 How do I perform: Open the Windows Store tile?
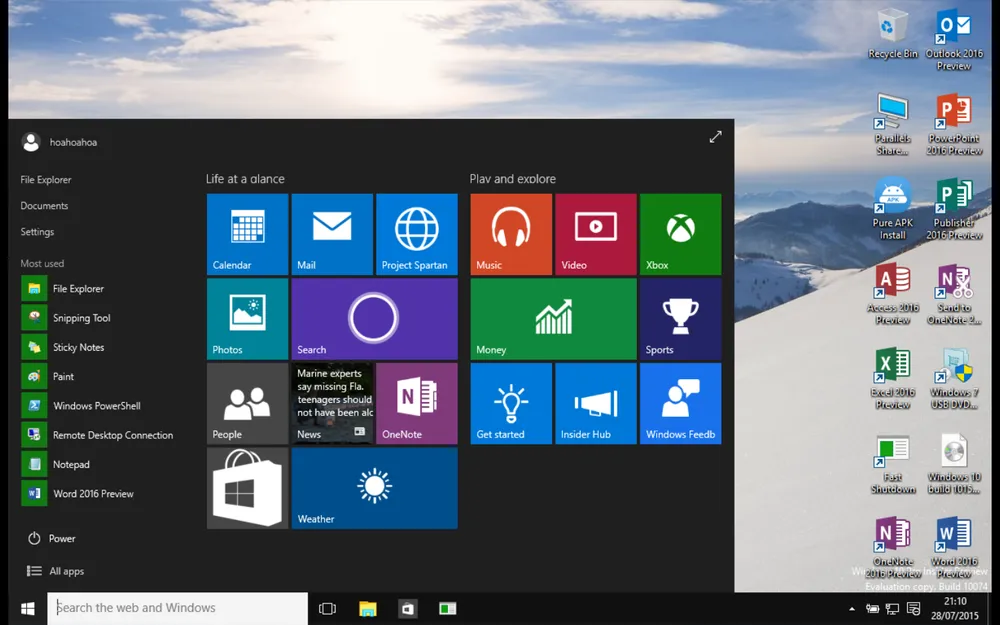(x=247, y=488)
